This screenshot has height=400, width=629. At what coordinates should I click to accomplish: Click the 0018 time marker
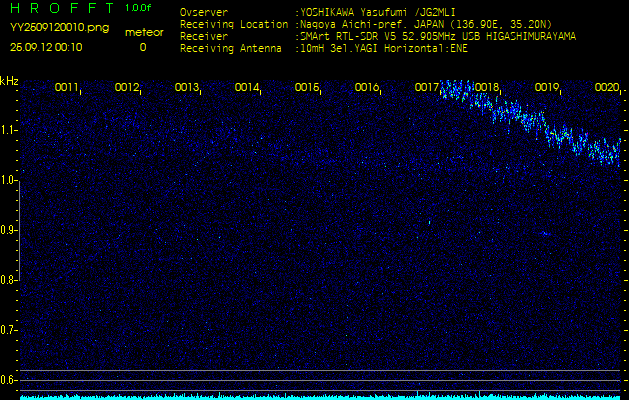pos(487,88)
